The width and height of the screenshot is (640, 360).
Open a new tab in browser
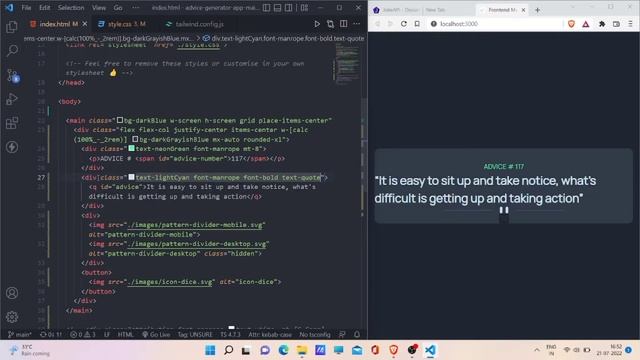click(x=538, y=10)
